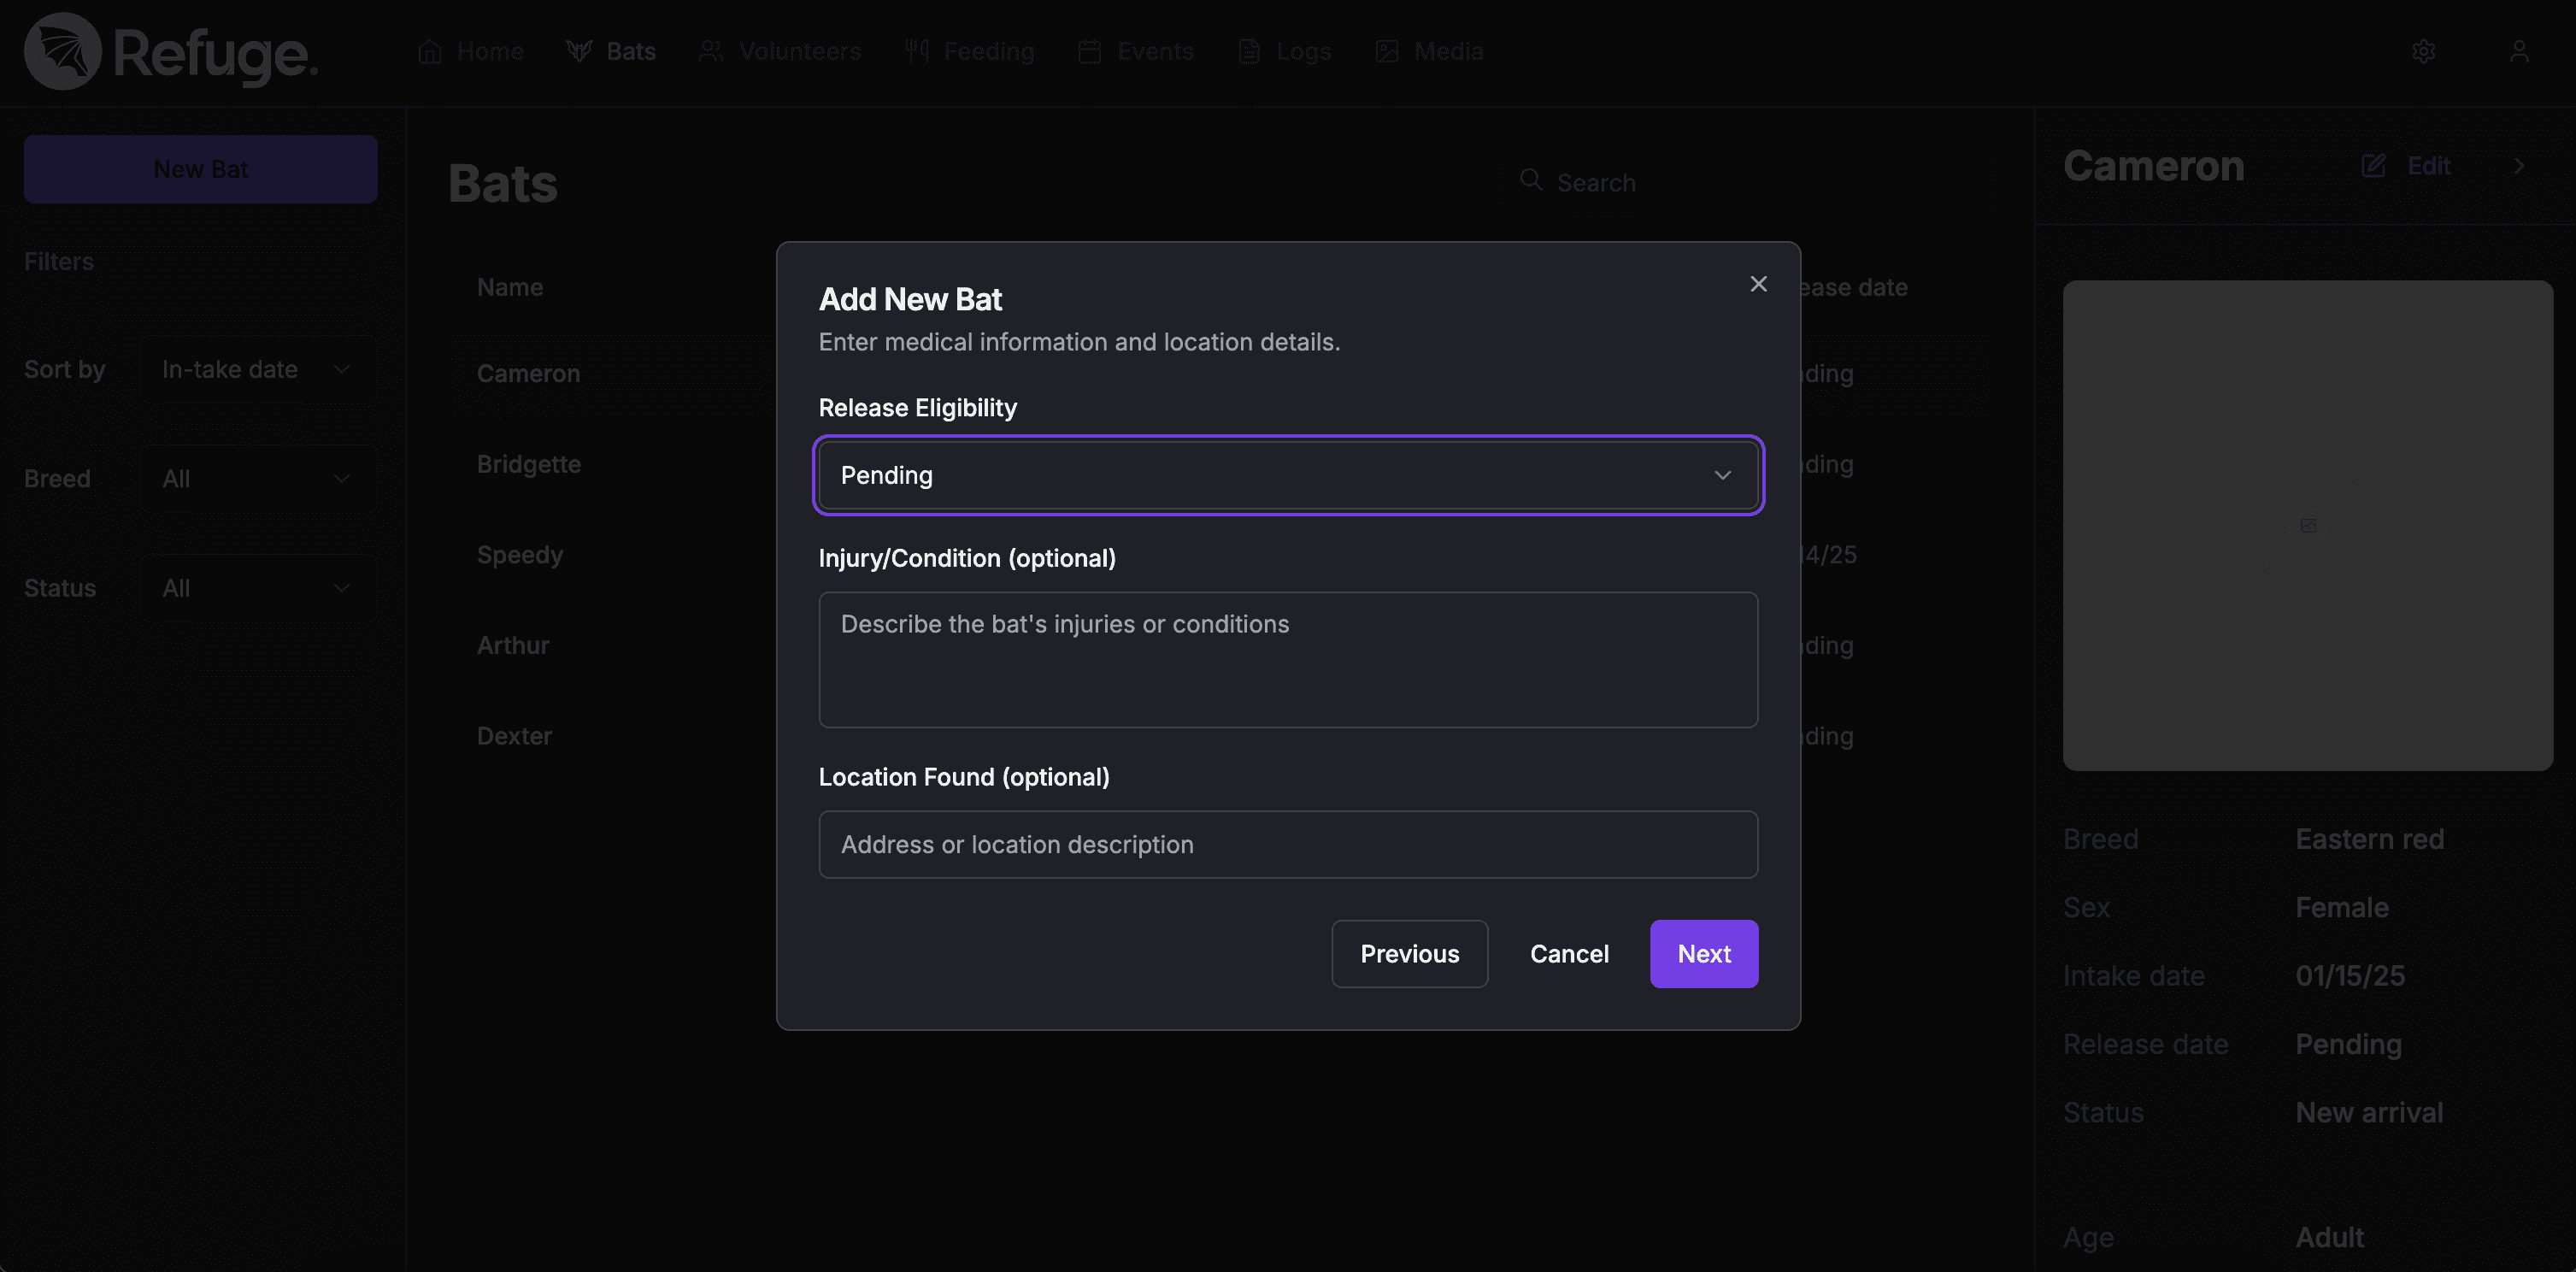Viewport: 2576px width, 1272px height.
Task: Click the Location Found input field
Action: (1288, 845)
